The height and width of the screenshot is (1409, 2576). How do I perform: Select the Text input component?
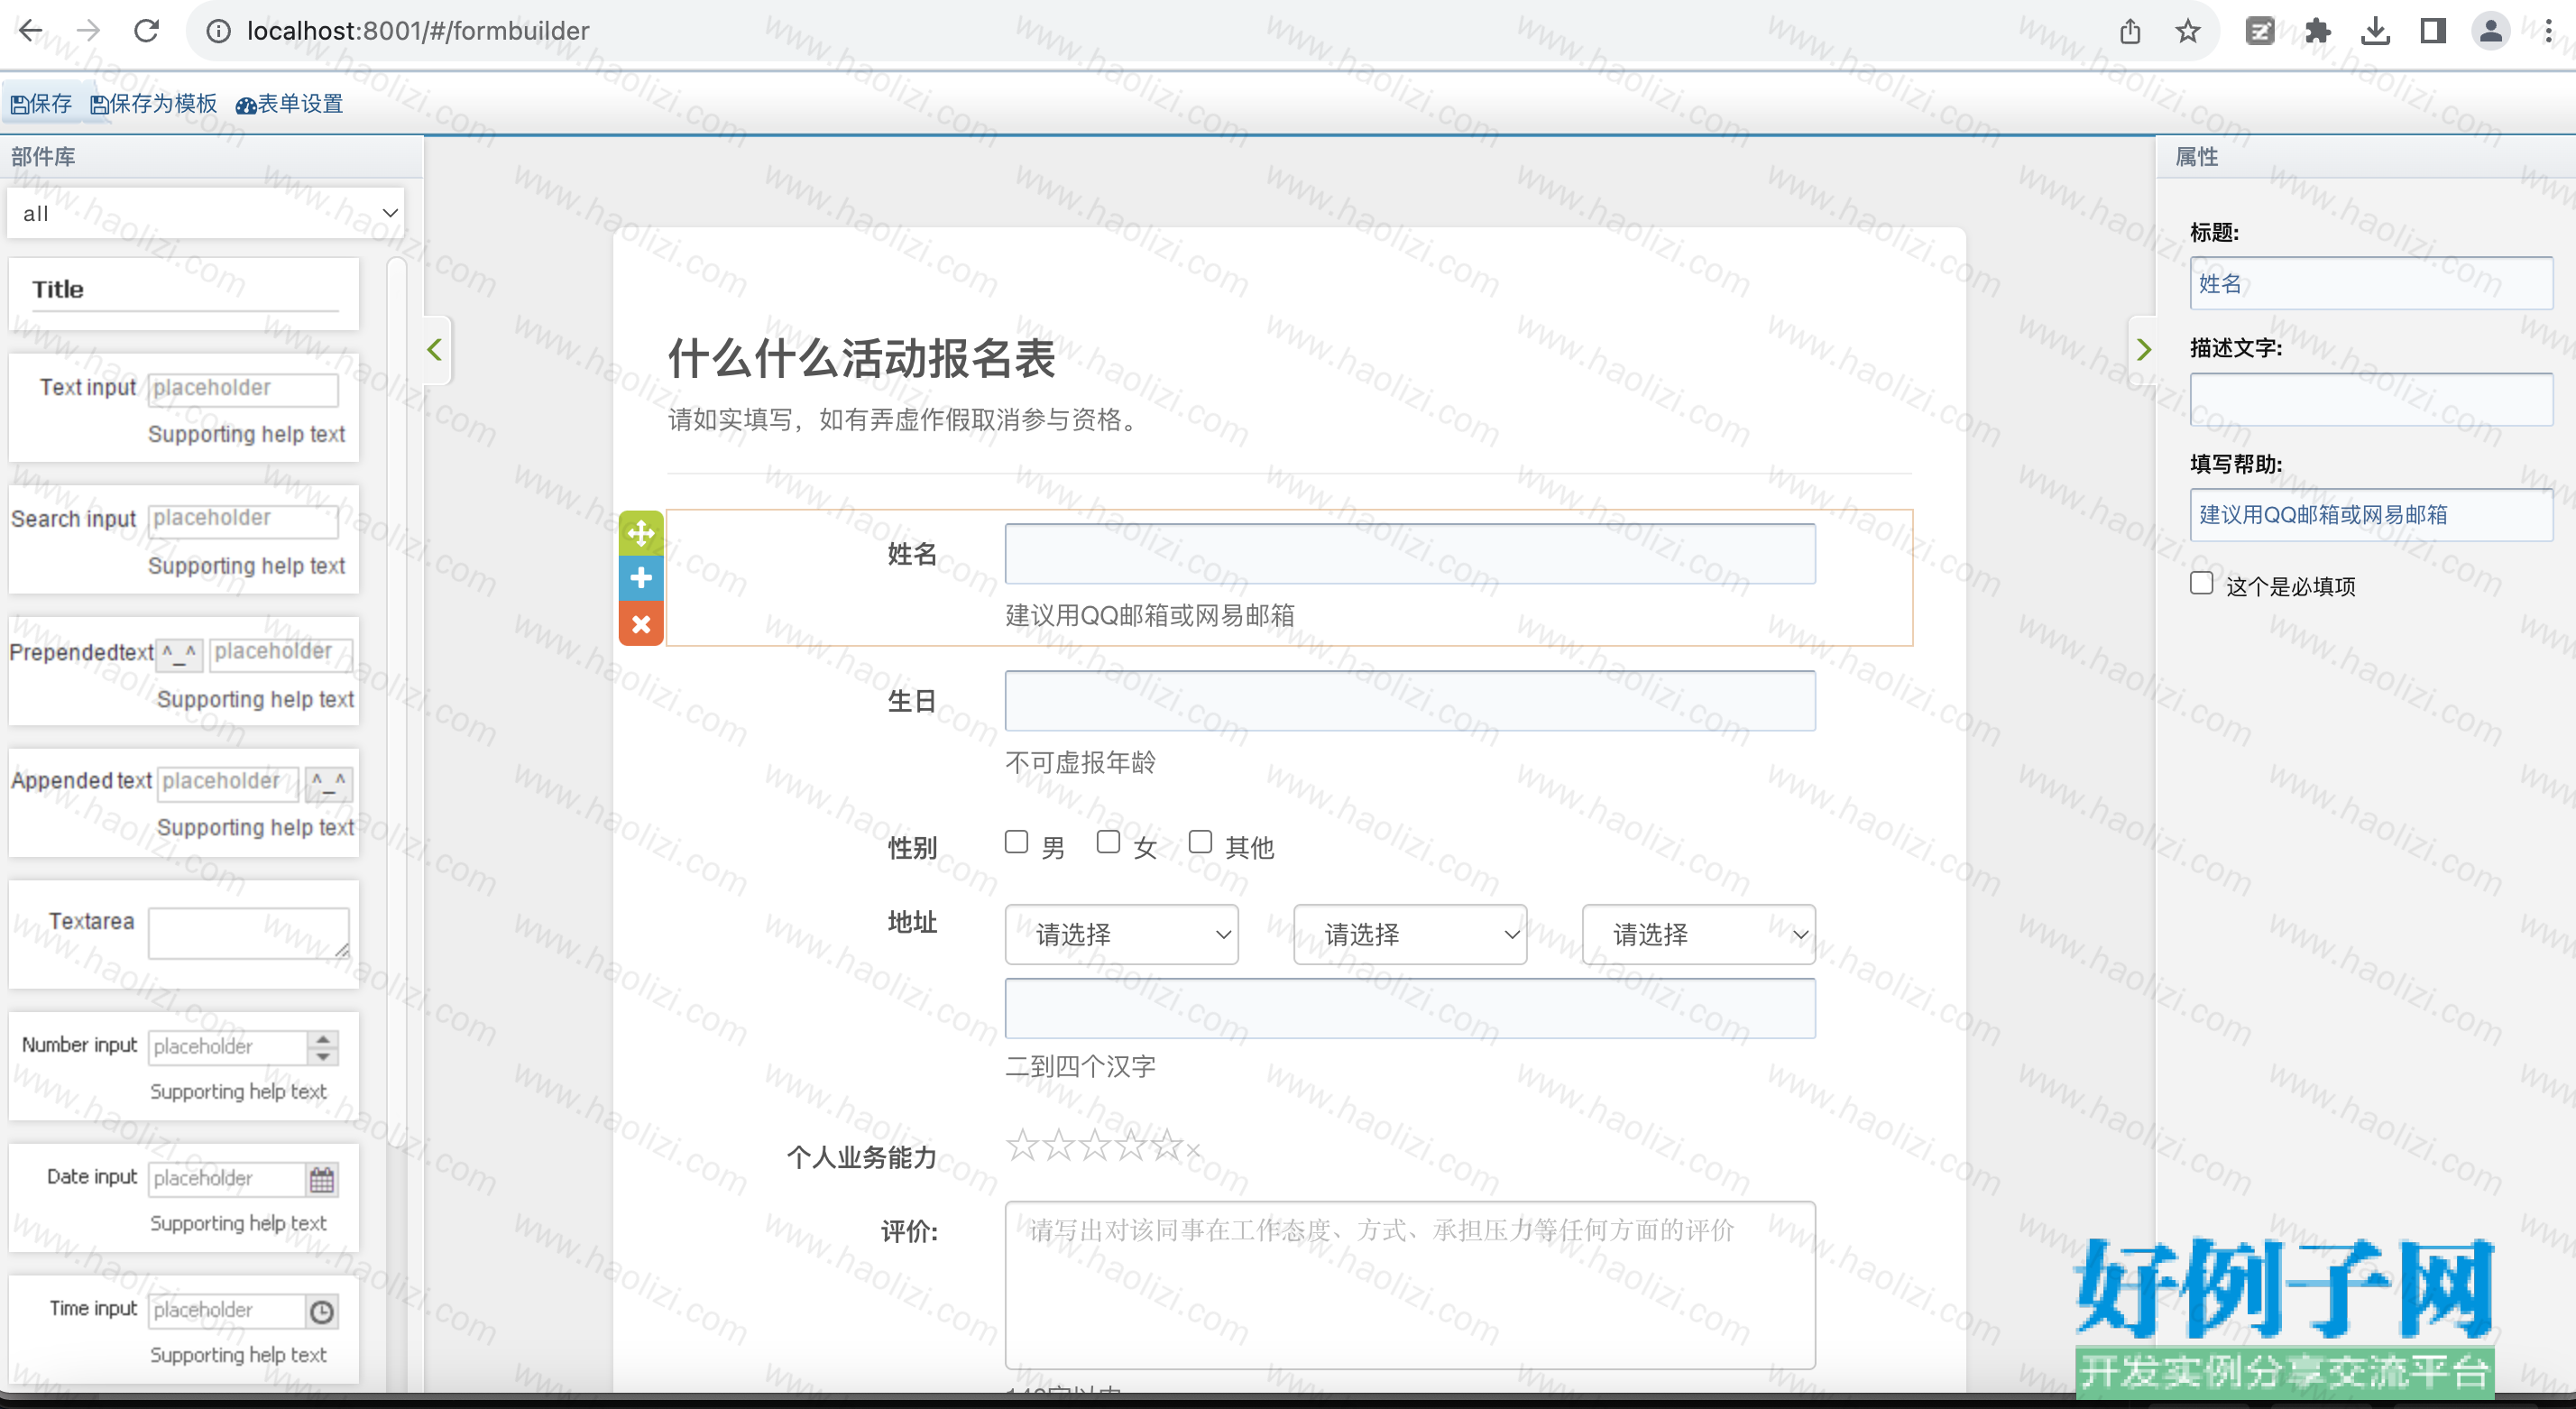tap(184, 408)
